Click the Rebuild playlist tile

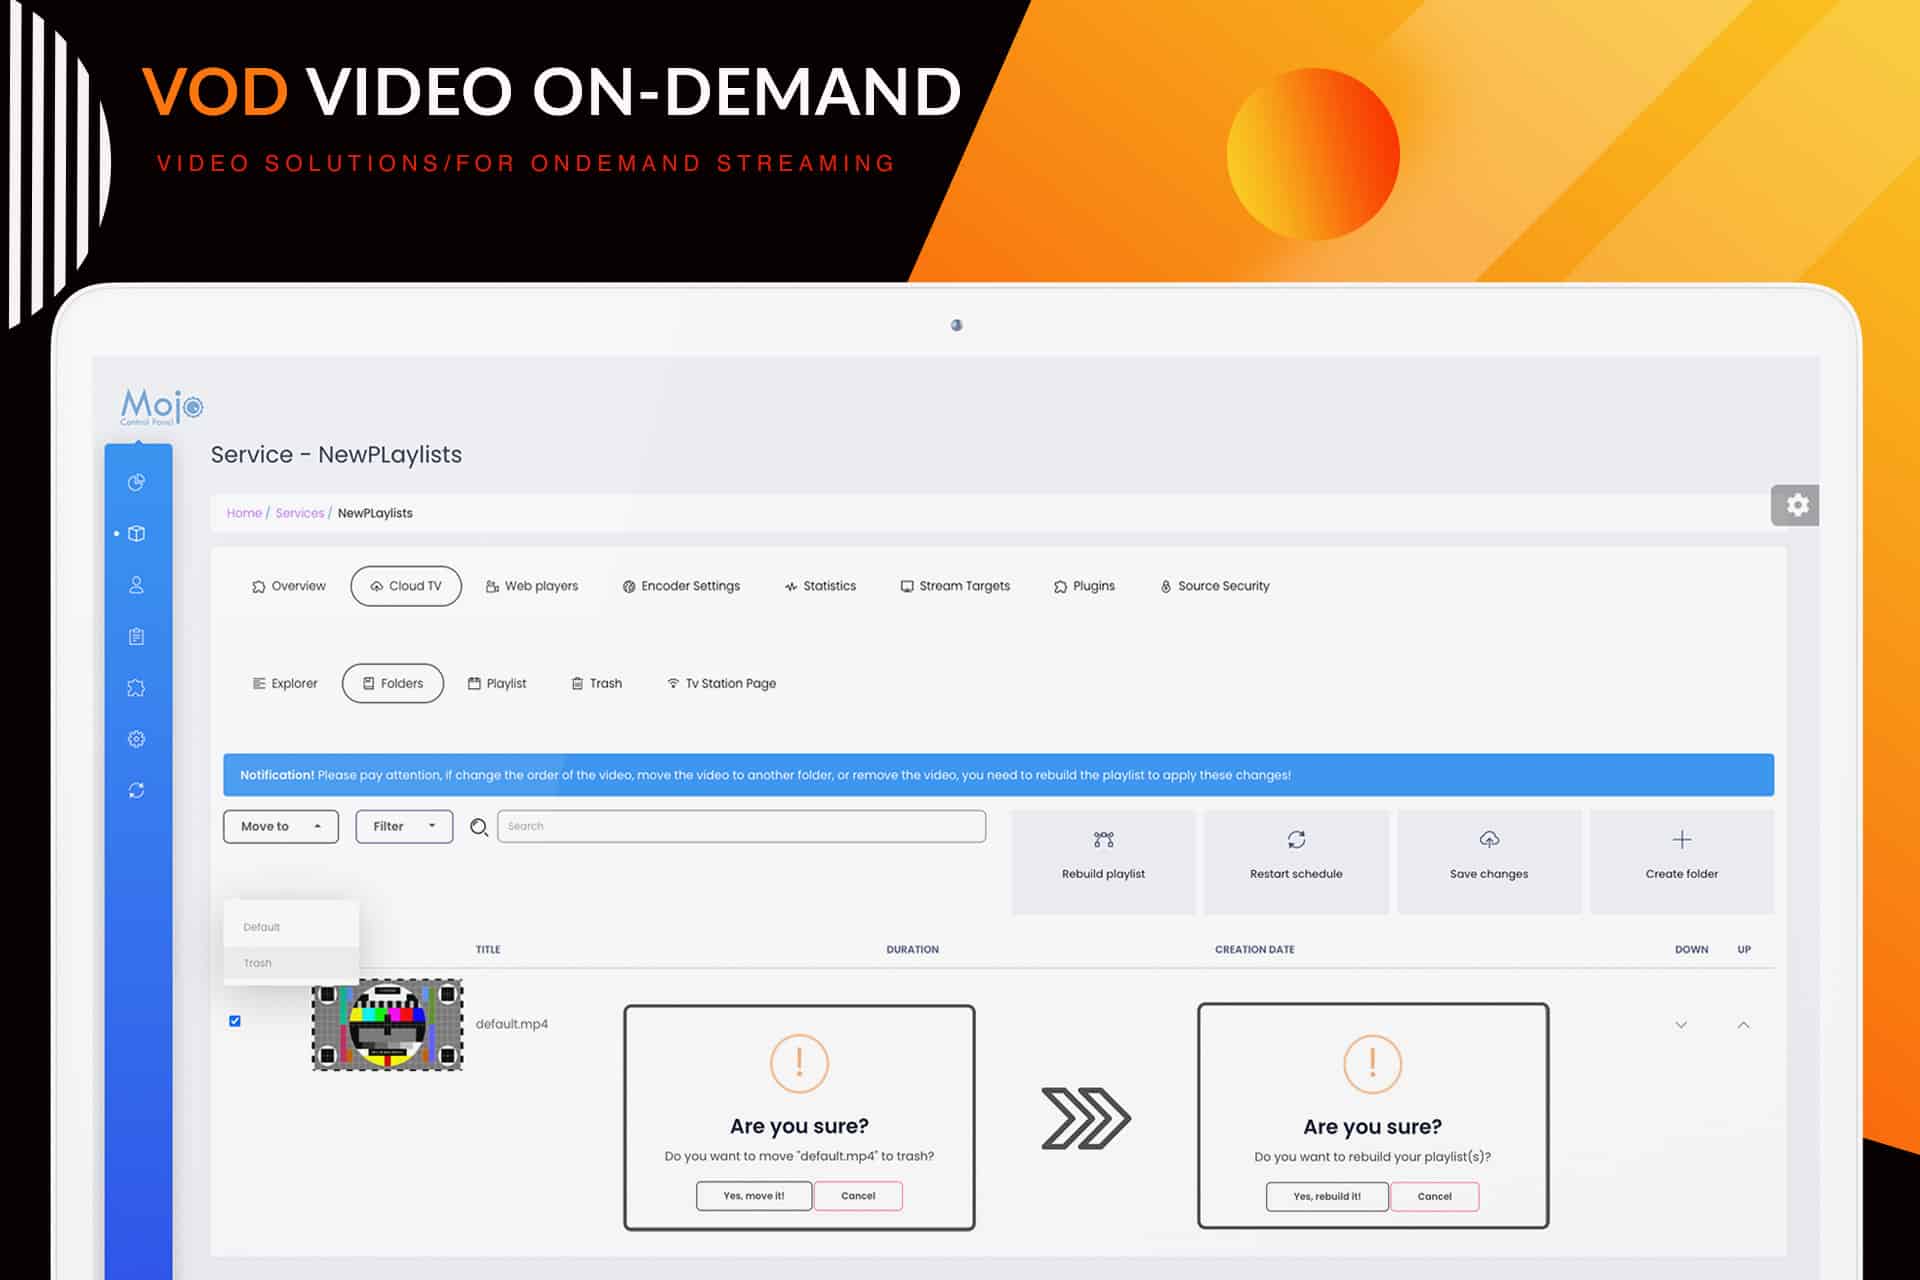[1103, 861]
